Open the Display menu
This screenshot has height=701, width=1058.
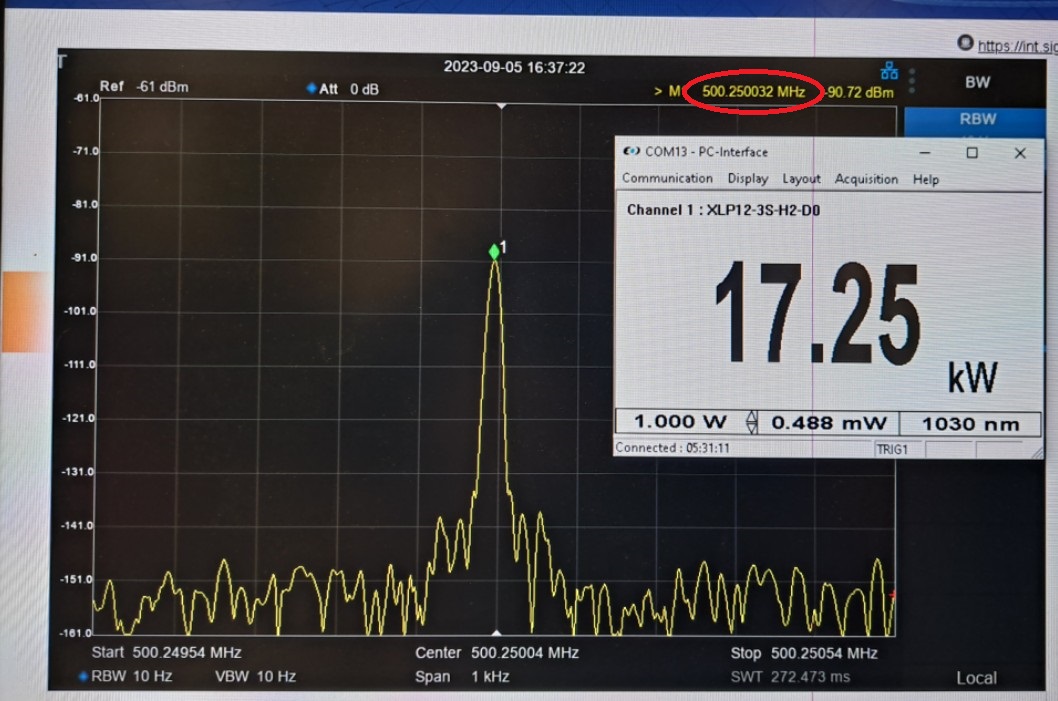(747, 179)
